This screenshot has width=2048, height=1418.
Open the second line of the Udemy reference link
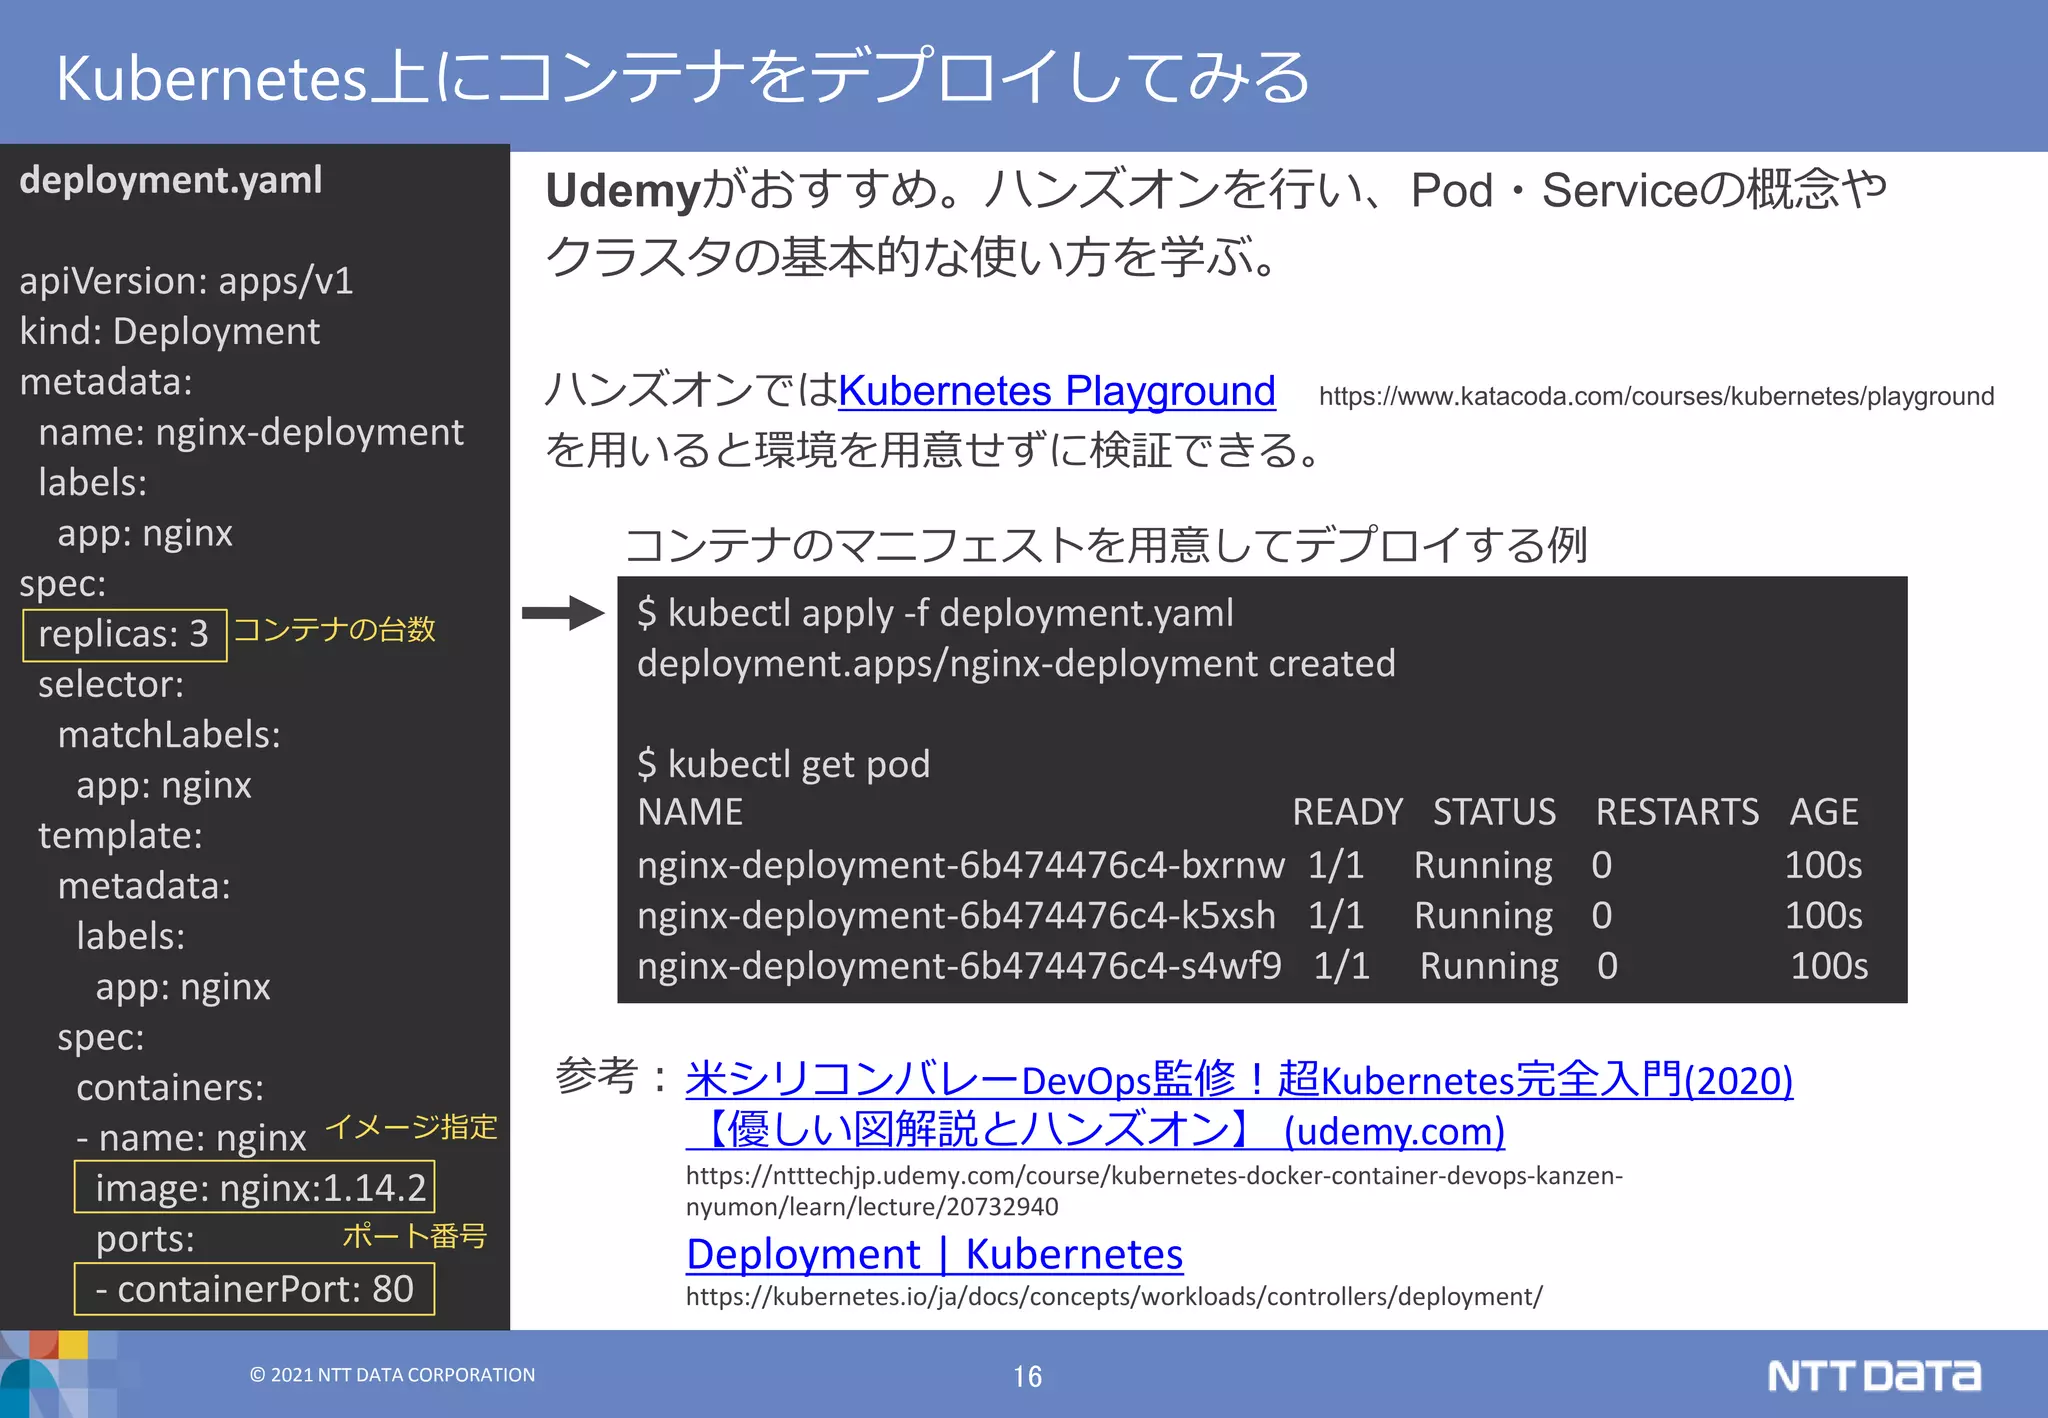1095,1130
